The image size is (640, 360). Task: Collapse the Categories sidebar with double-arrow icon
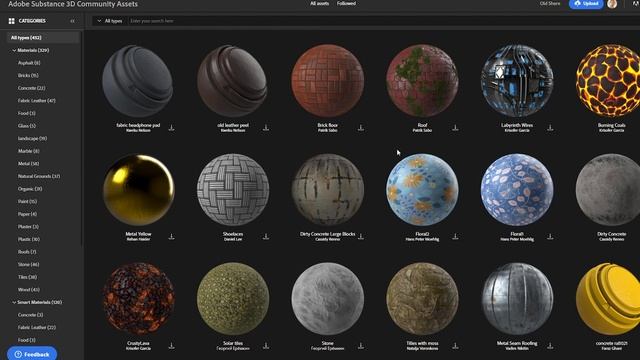(72, 21)
